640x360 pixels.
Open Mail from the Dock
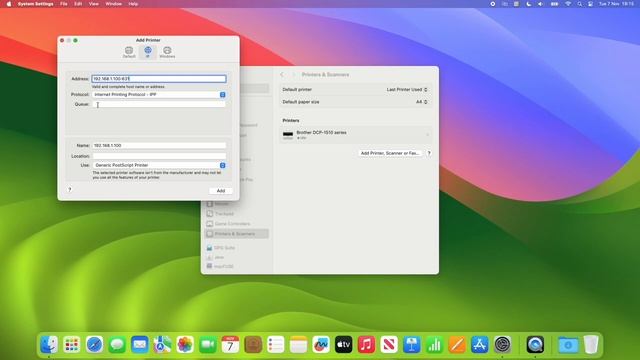click(140, 344)
